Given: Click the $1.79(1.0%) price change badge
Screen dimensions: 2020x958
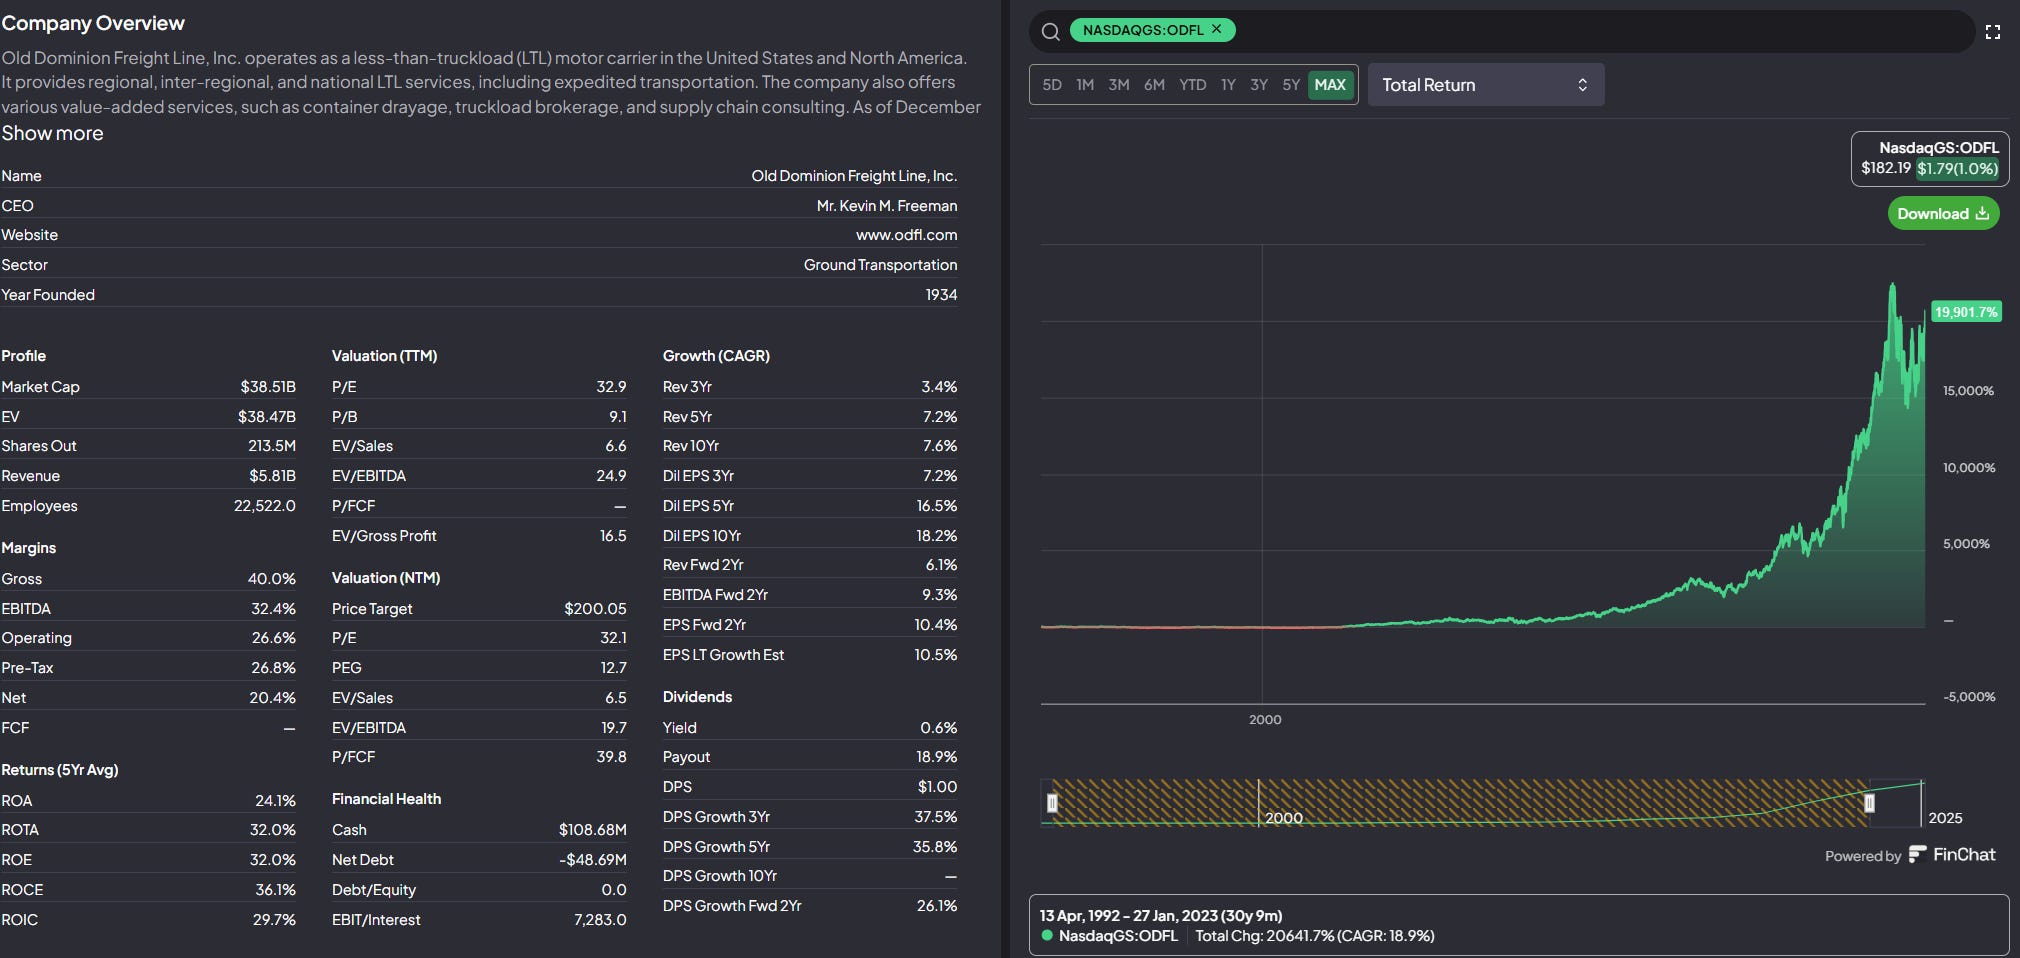Looking at the screenshot, I should pyautogui.click(x=1957, y=168).
